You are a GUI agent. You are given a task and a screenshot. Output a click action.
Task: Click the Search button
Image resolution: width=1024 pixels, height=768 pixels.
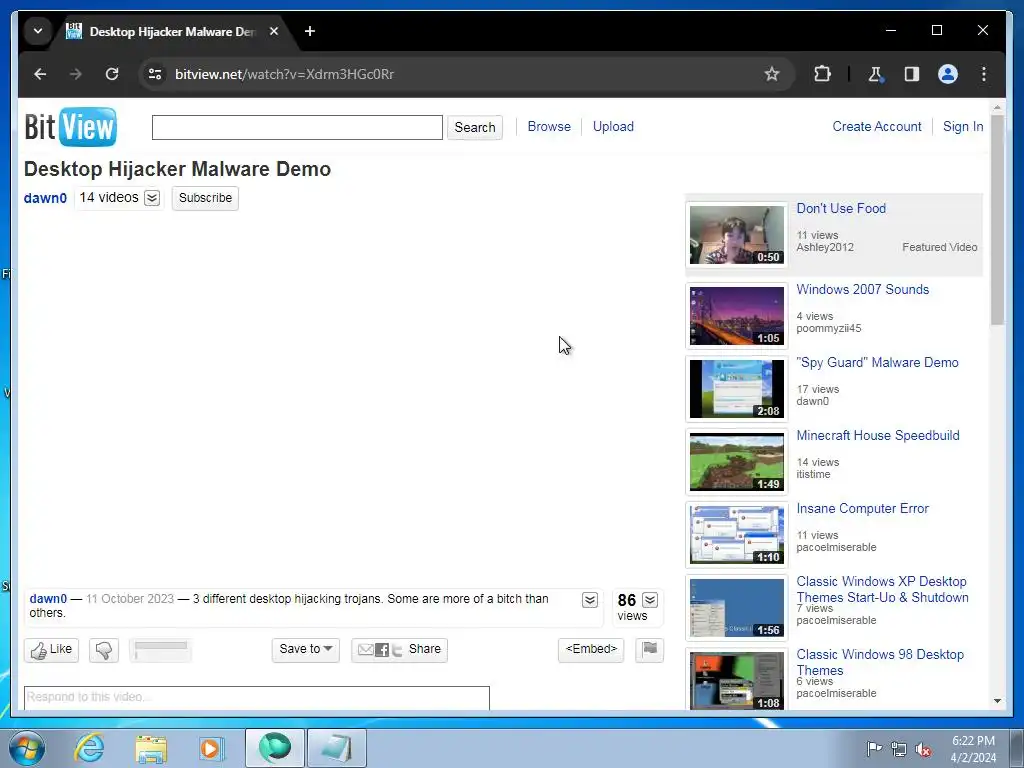[475, 127]
